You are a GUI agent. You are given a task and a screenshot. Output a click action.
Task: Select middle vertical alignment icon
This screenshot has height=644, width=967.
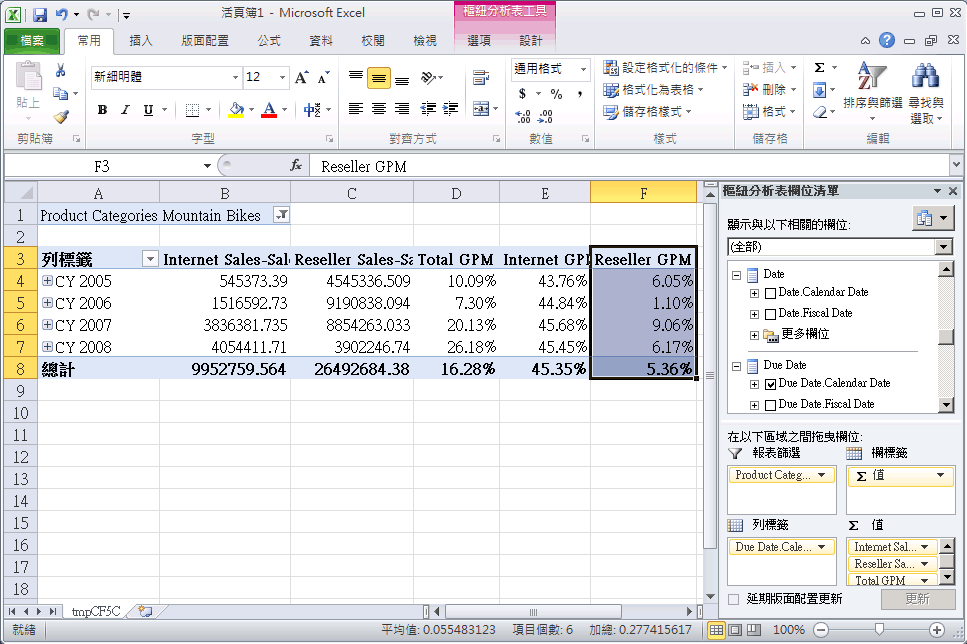379,78
